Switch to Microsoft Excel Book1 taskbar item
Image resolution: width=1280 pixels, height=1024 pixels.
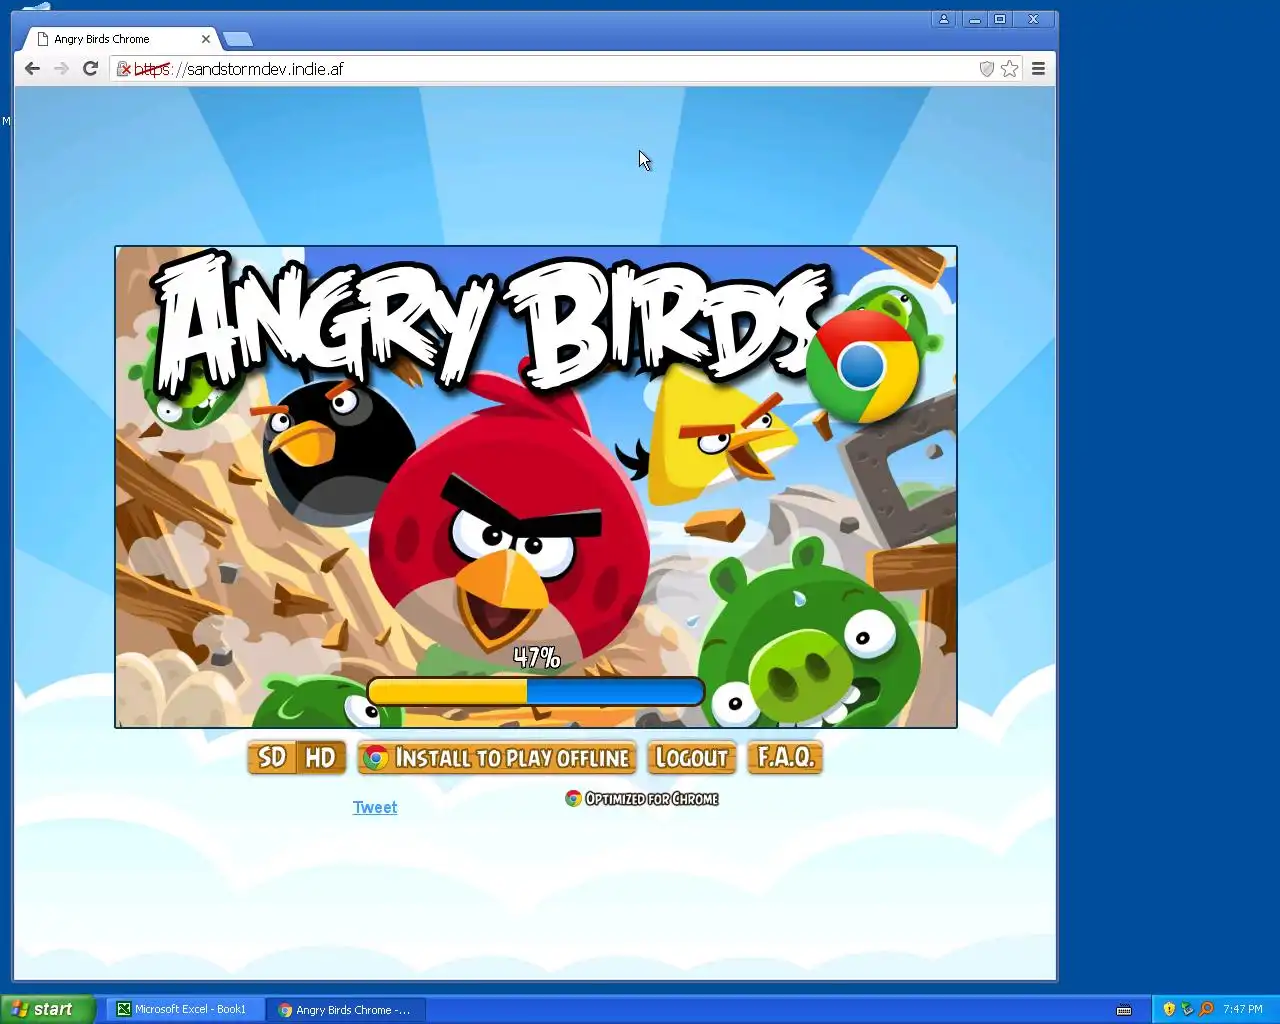point(186,1009)
